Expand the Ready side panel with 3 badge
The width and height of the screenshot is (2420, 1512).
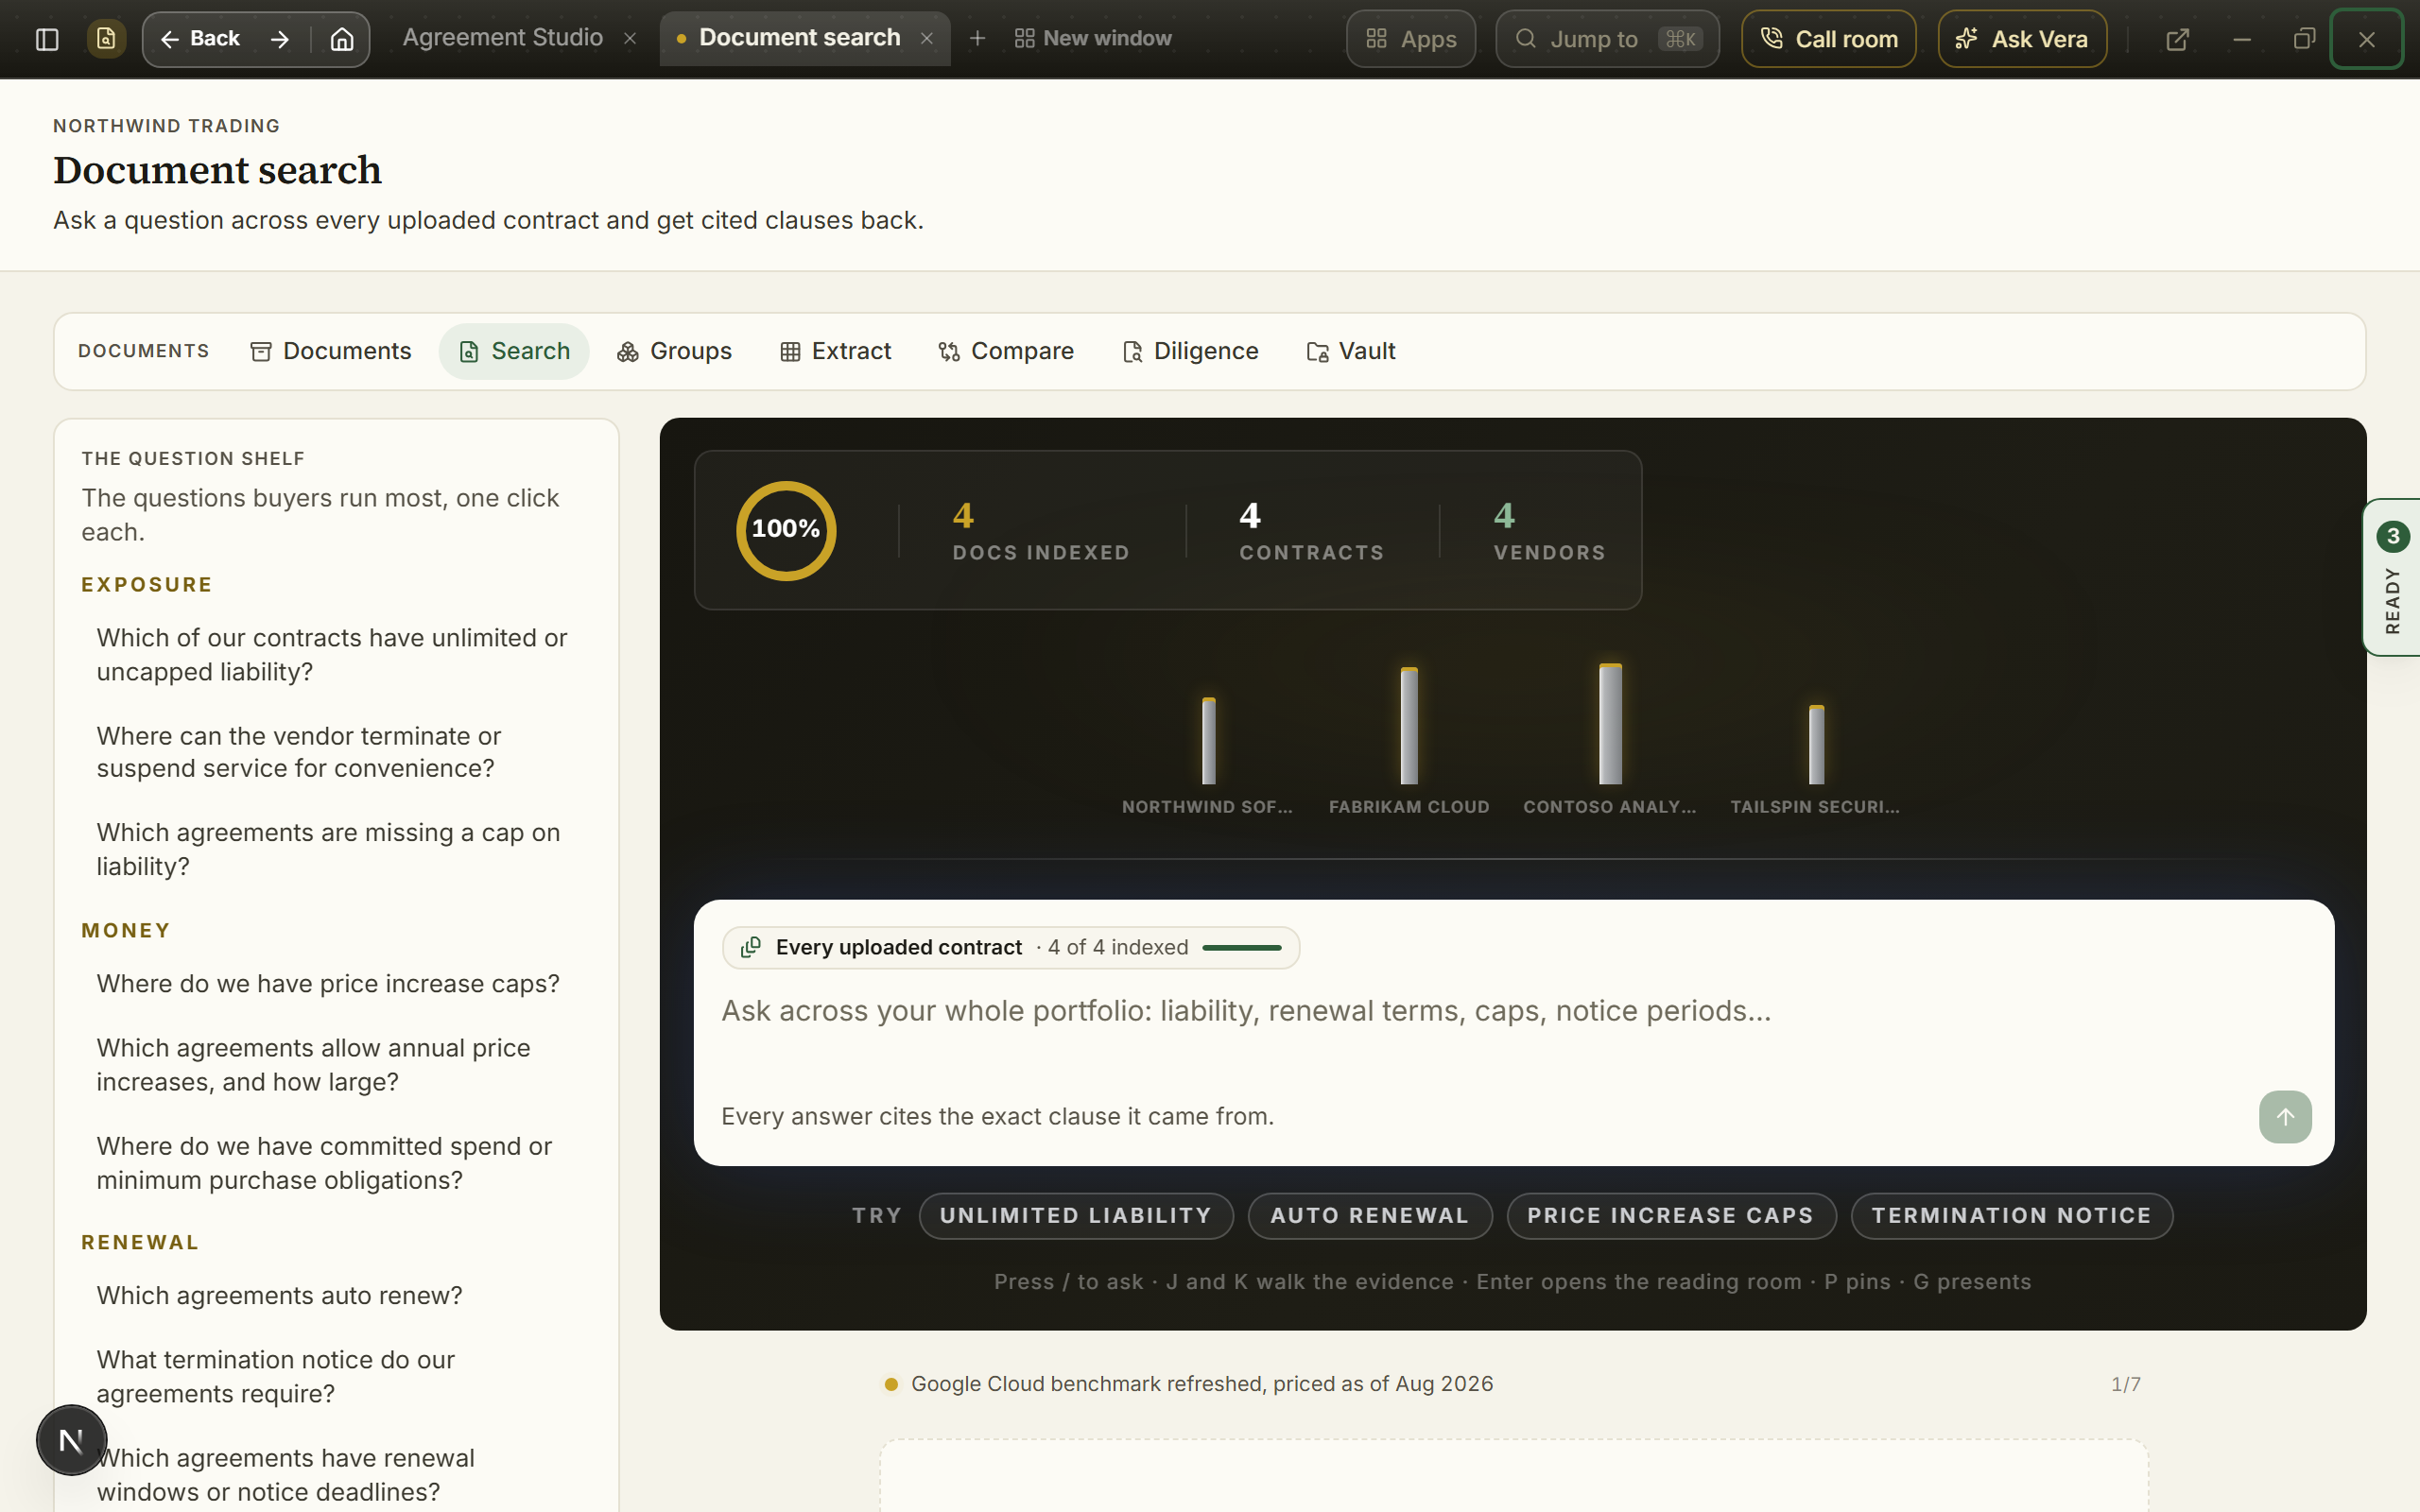click(x=2392, y=577)
